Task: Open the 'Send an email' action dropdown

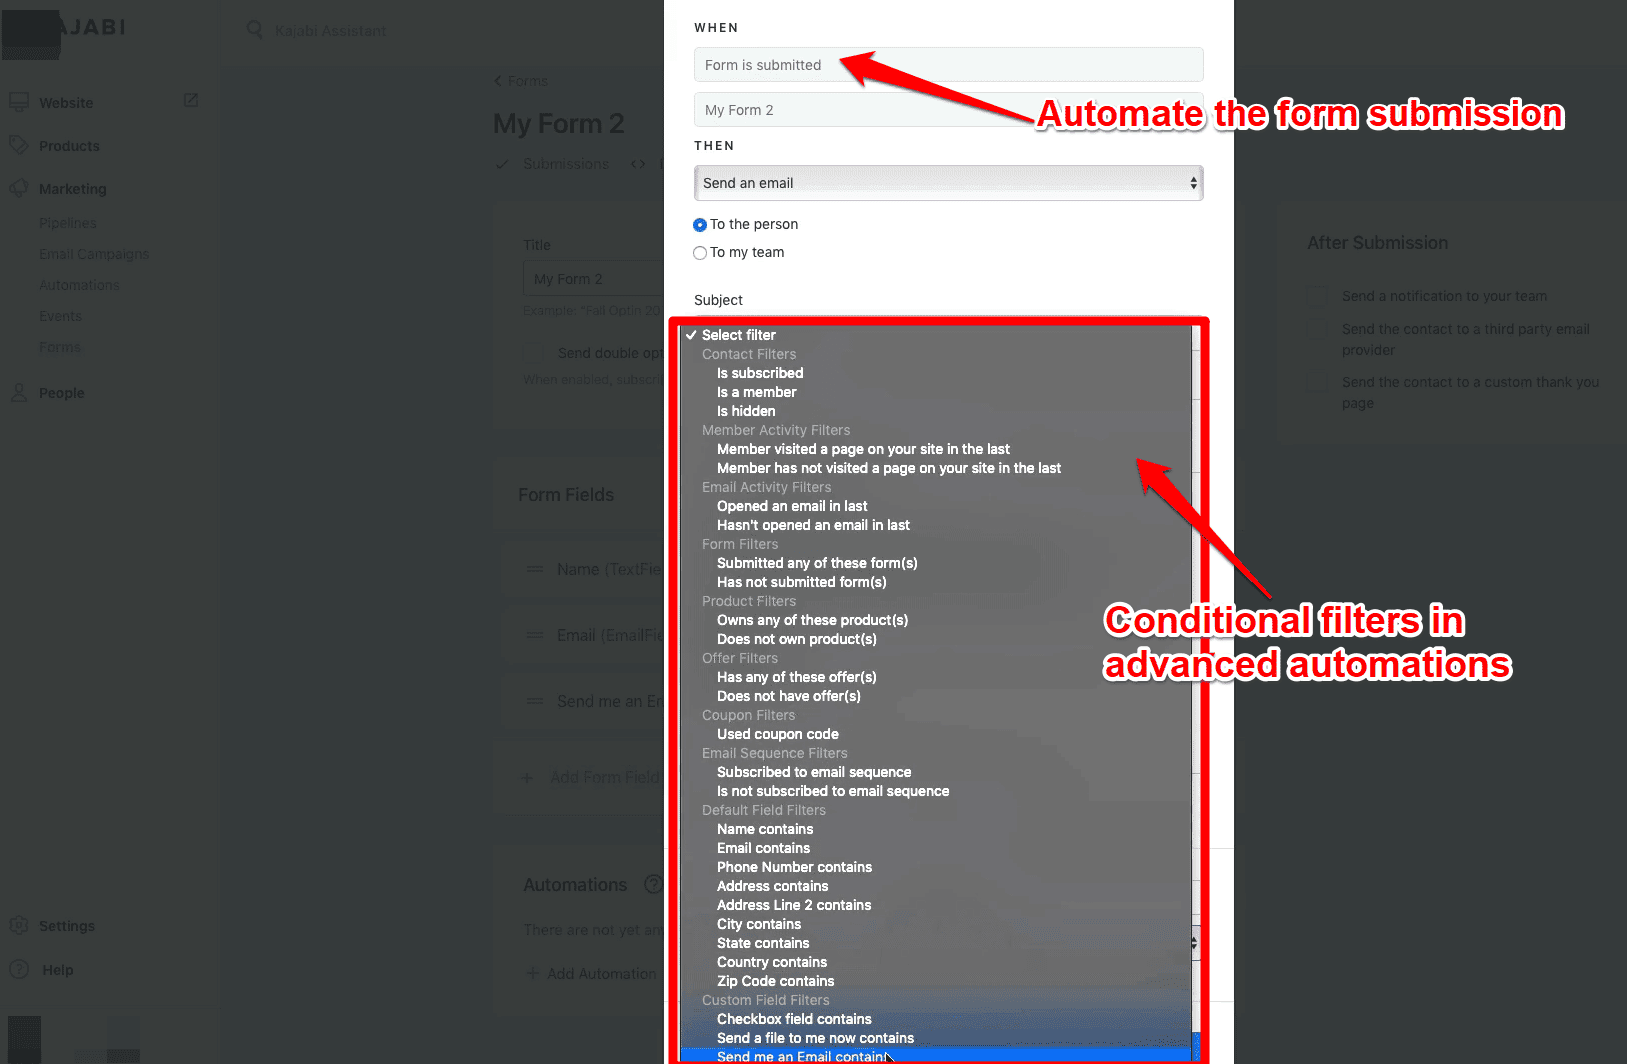Action: pos(948,183)
